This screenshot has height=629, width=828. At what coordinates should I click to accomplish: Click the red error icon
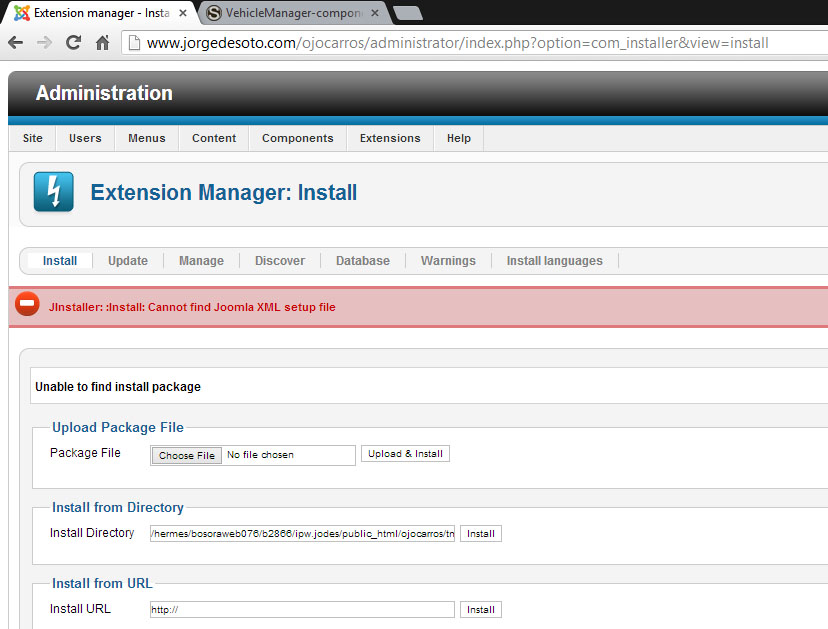27,306
